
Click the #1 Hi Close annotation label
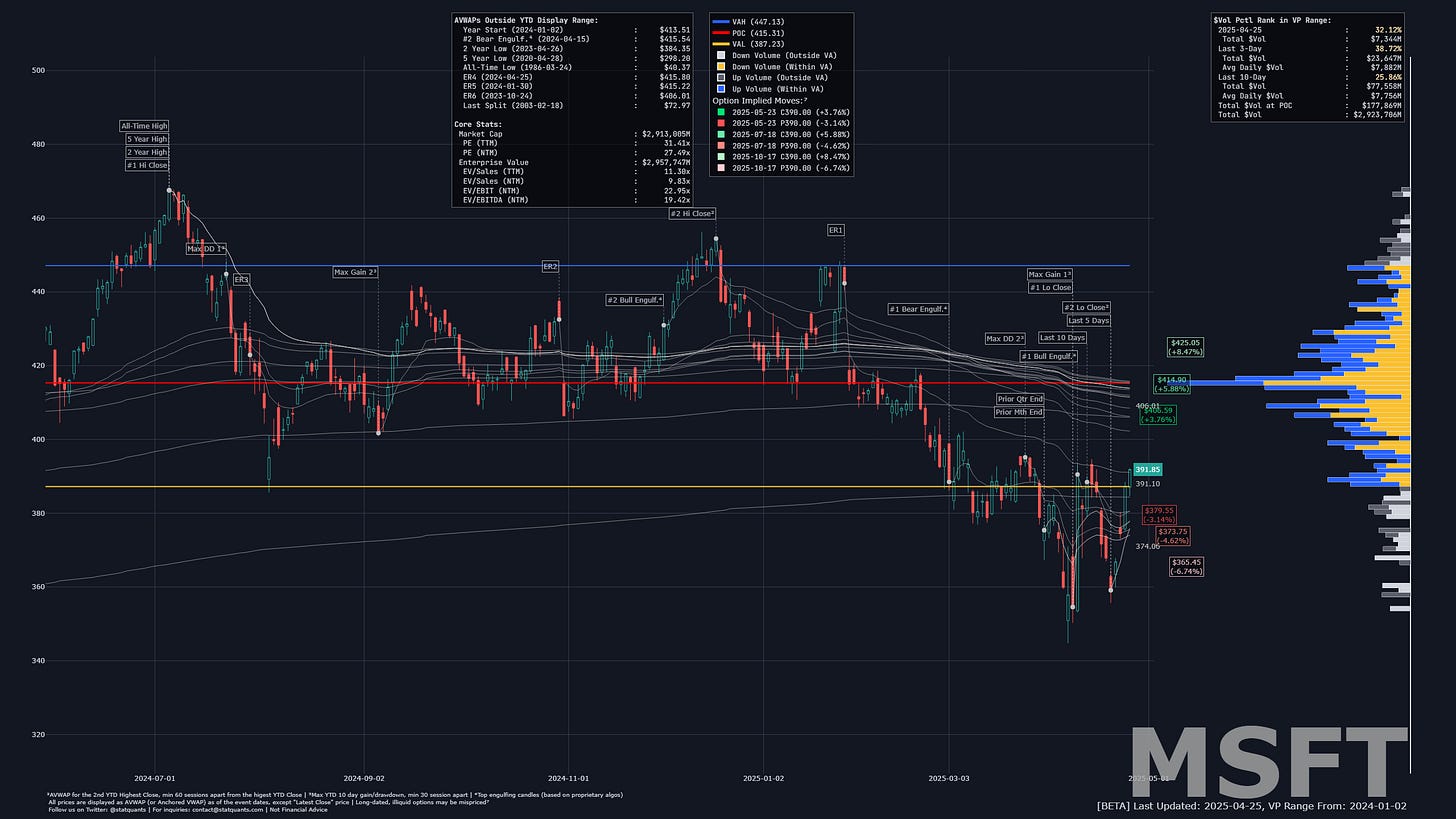click(147, 165)
